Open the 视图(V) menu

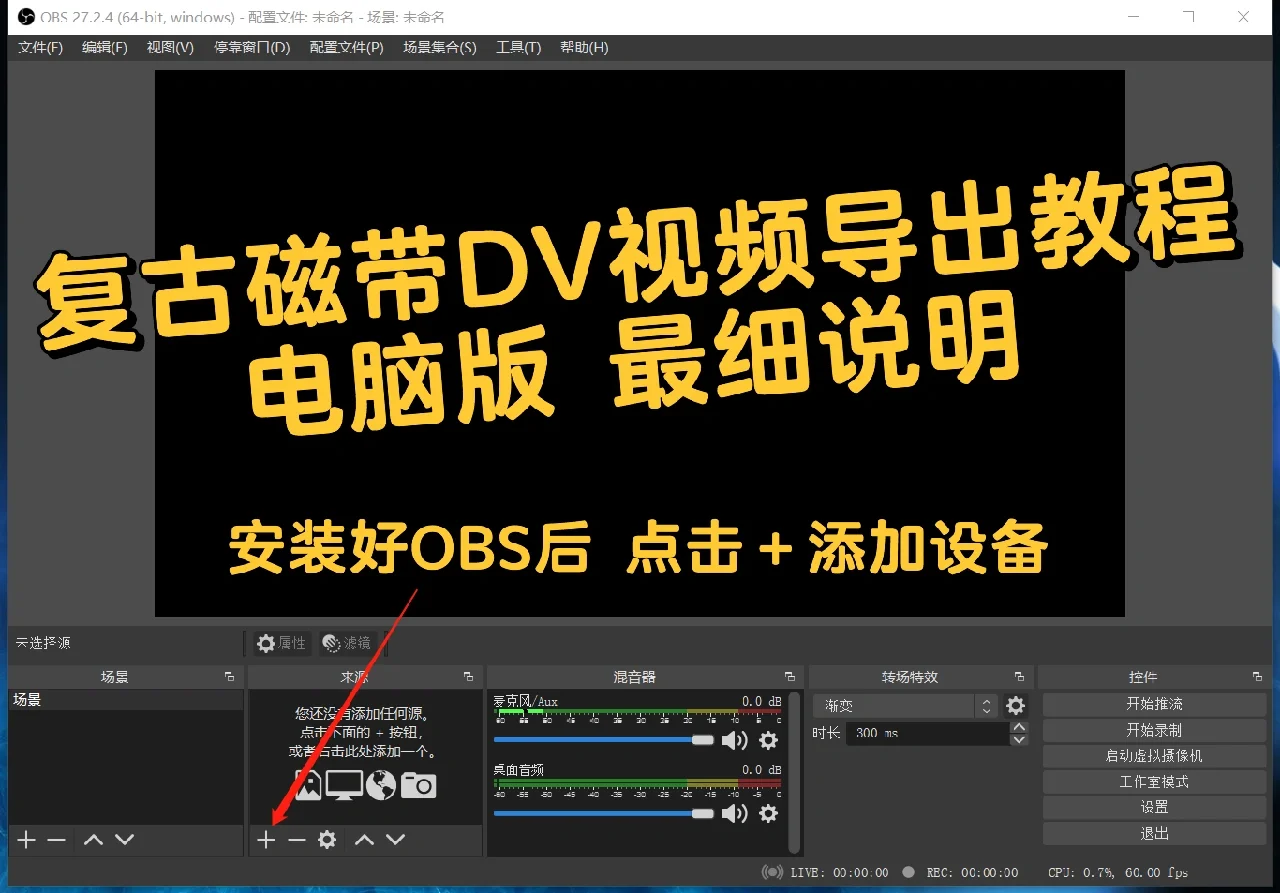tap(170, 47)
